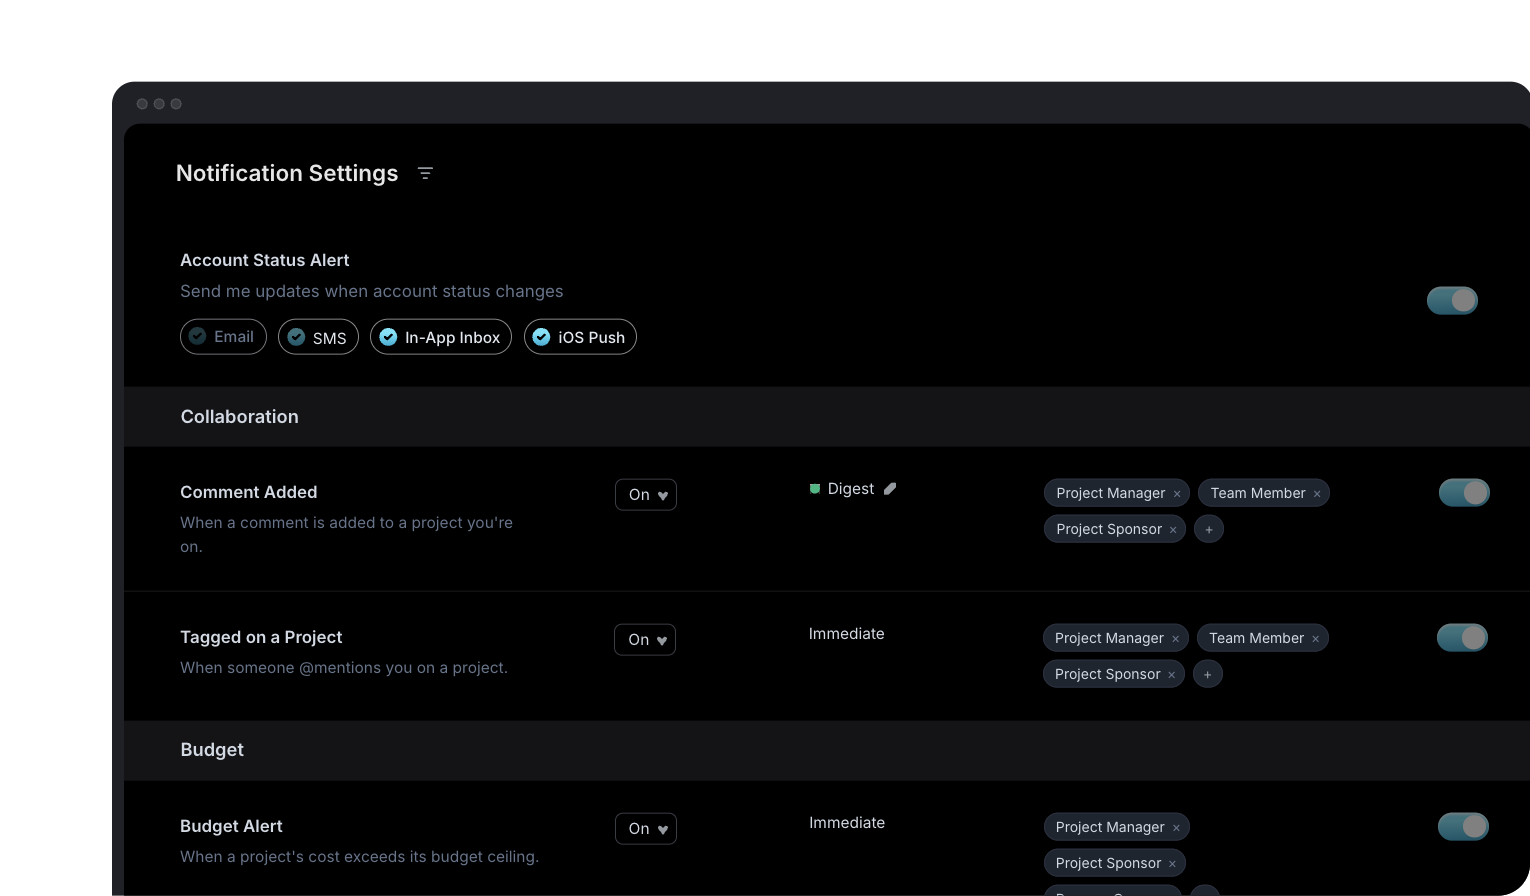Viewport: 1530px width, 896px height.
Task: Click the Digest frequency label
Action: pos(851,489)
